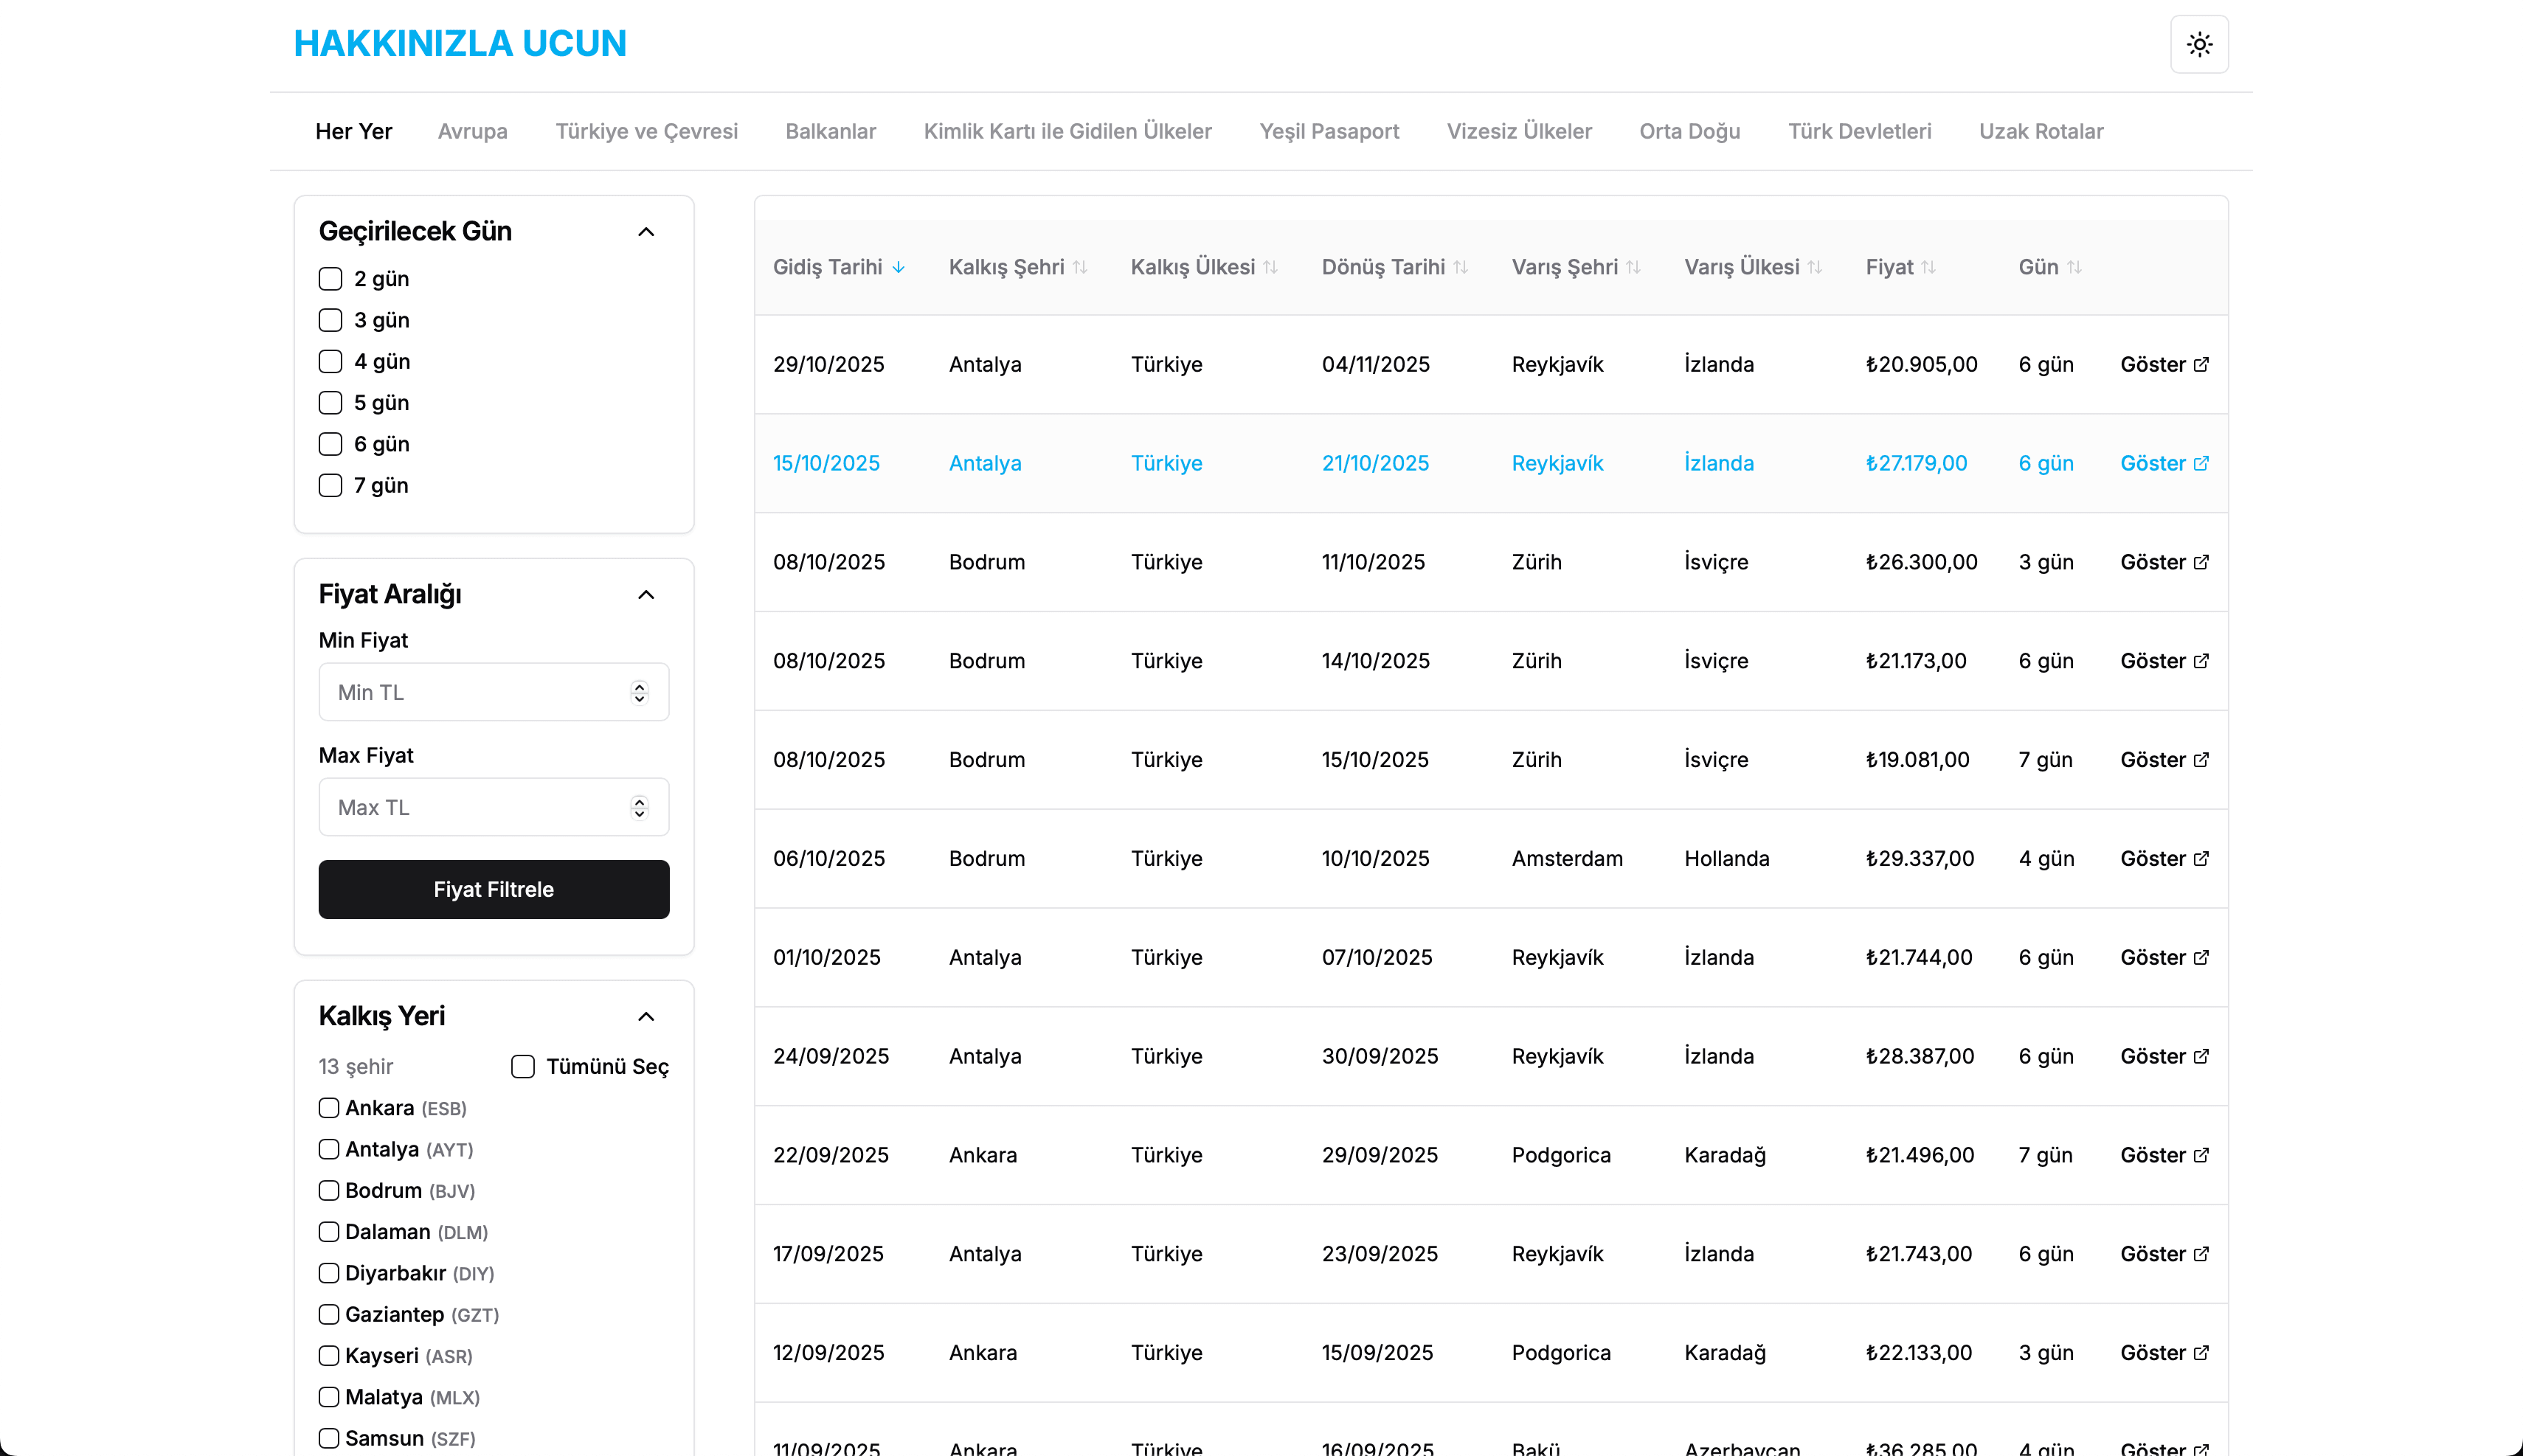Enable the Tümünü Seç checkbox

coord(523,1066)
